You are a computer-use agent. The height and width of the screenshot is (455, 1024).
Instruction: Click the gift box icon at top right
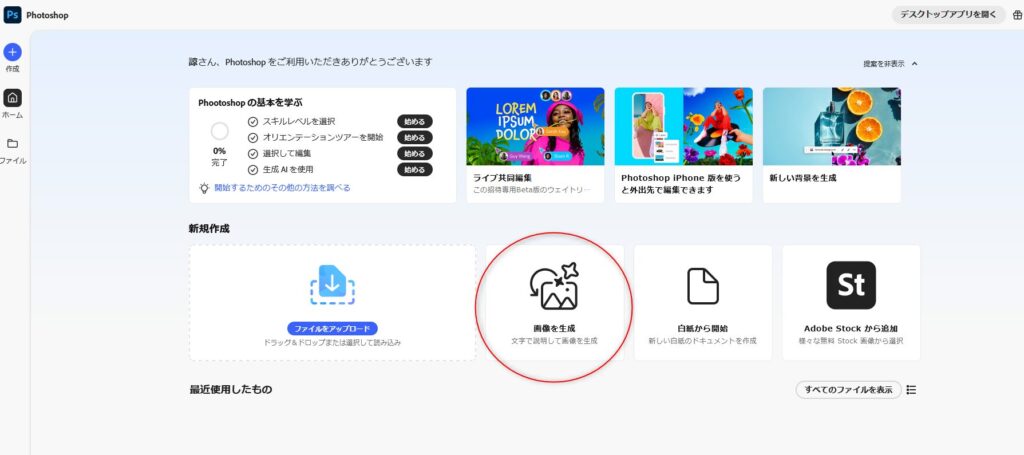pos(1017,15)
